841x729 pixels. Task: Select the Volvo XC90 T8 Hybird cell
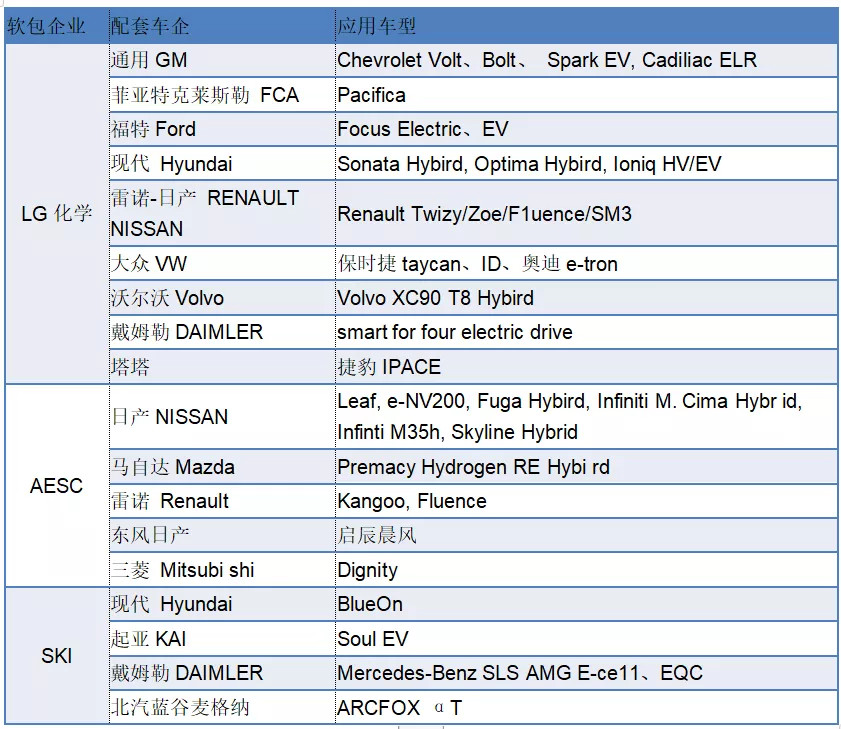click(586, 298)
